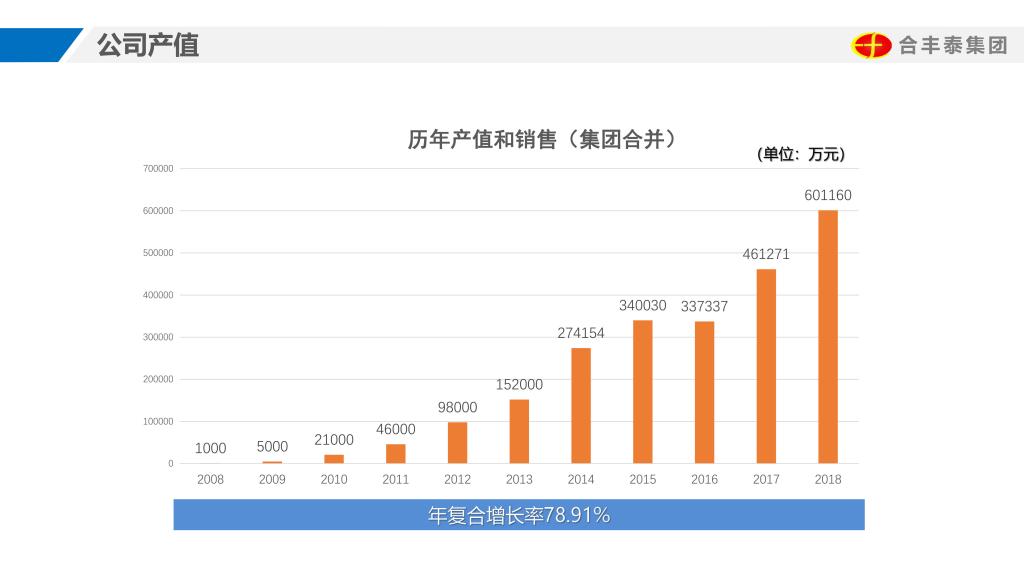
Task: Select the 公司产值 slide heading
Action: pos(147,45)
